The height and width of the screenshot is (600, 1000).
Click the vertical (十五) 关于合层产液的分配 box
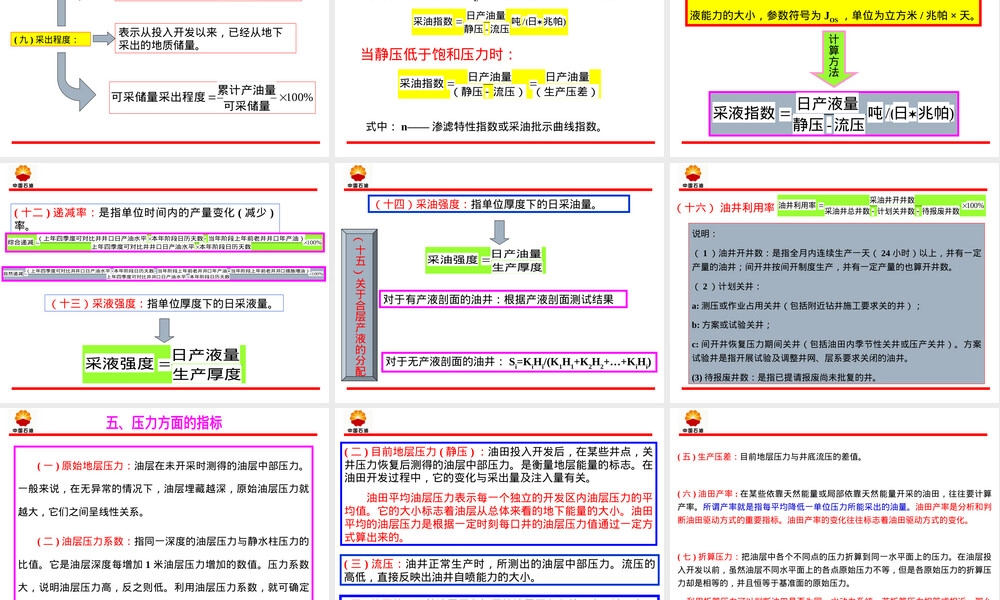[x=360, y=305]
